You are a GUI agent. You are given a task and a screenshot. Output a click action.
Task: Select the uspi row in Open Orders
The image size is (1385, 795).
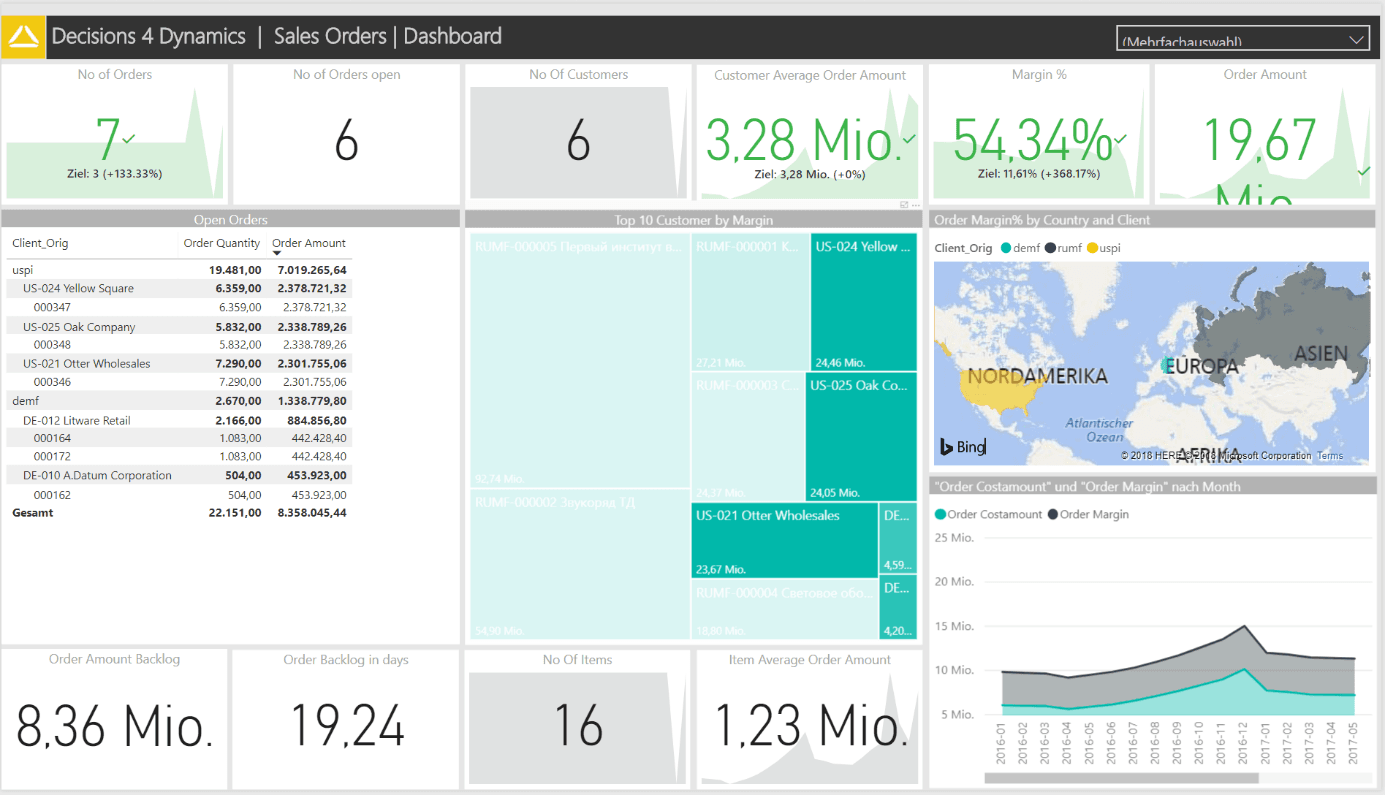click(x=23, y=270)
